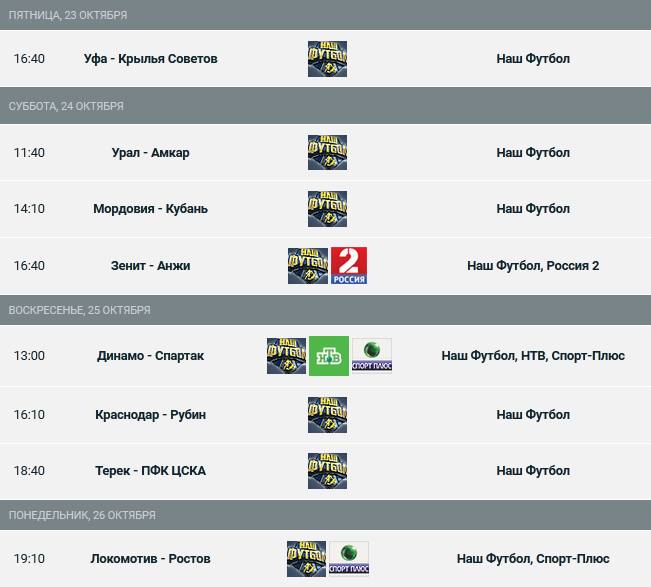Click Наш Футбол logo for Краснодар - Рубин

click(327, 415)
